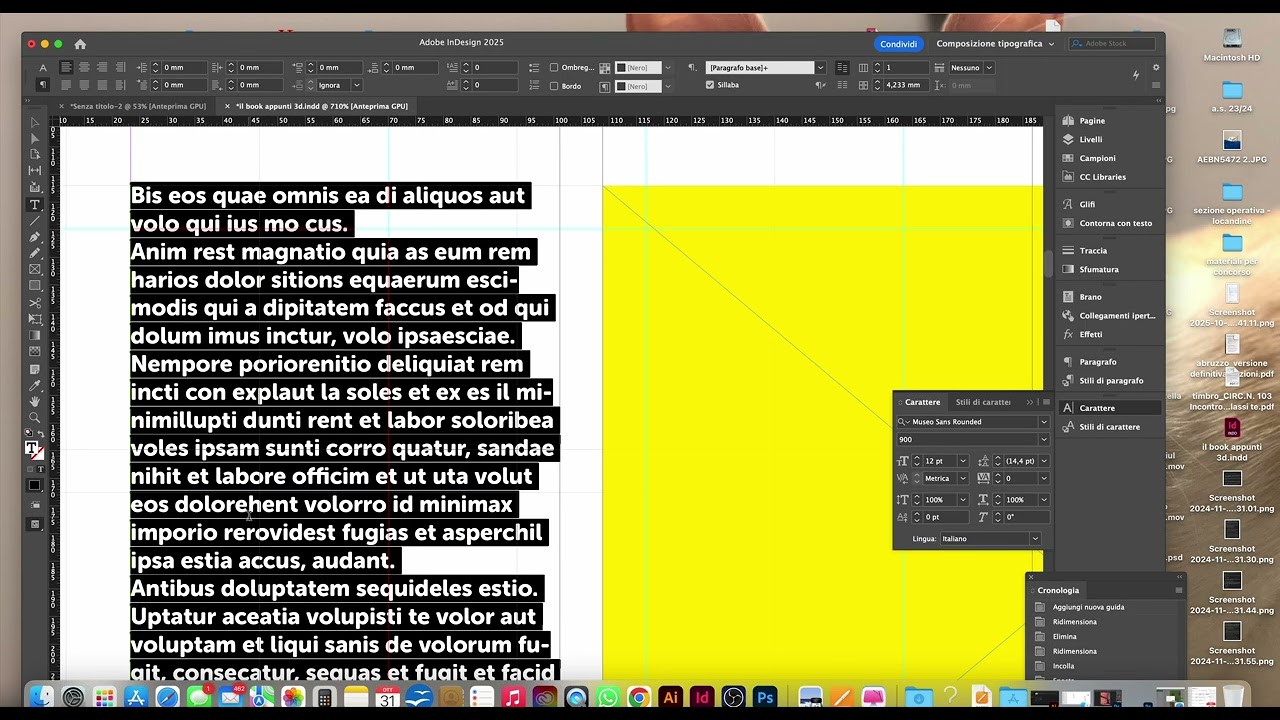Open Composizione tipografica workspace dropdown
This screenshot has width=1280, height=720.
click(x=995, y=44)
